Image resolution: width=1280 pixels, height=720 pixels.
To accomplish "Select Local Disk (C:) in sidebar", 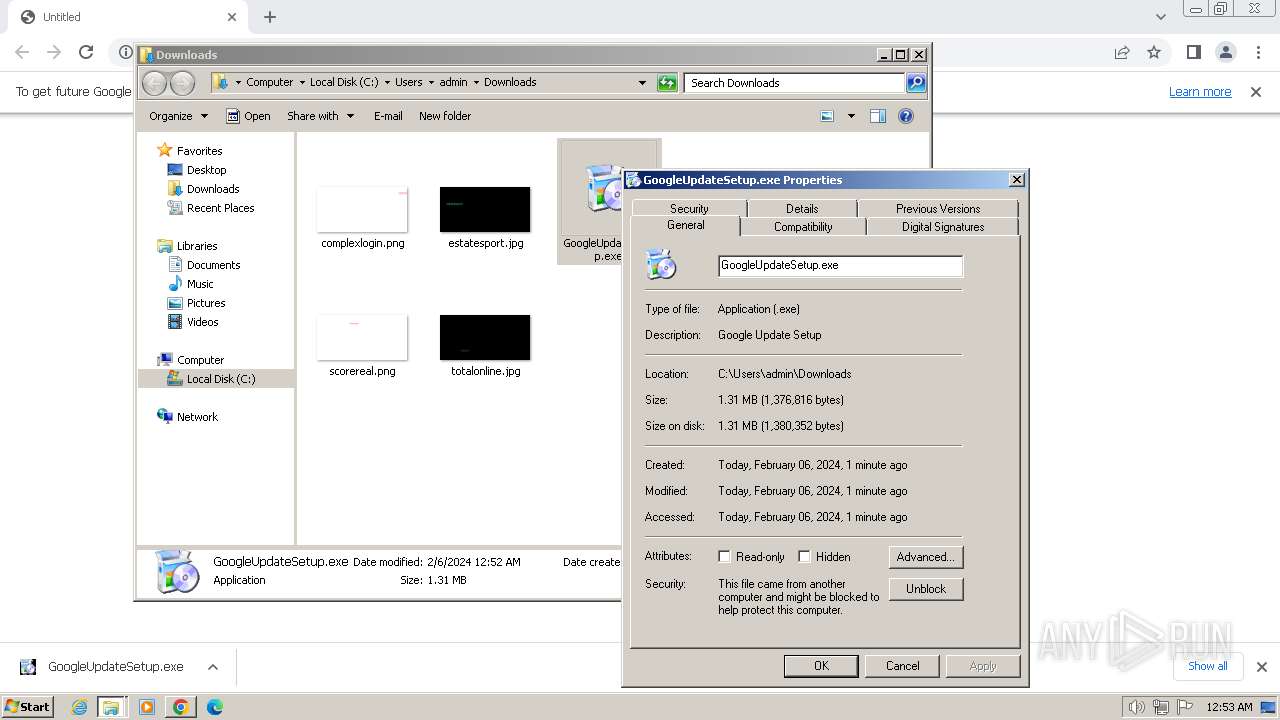I will 220,379.
